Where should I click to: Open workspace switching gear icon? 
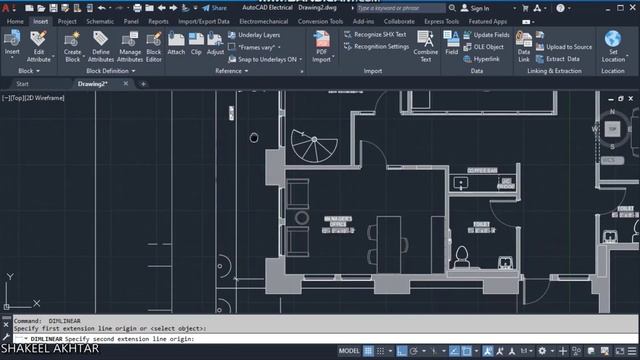click(542, 351)
